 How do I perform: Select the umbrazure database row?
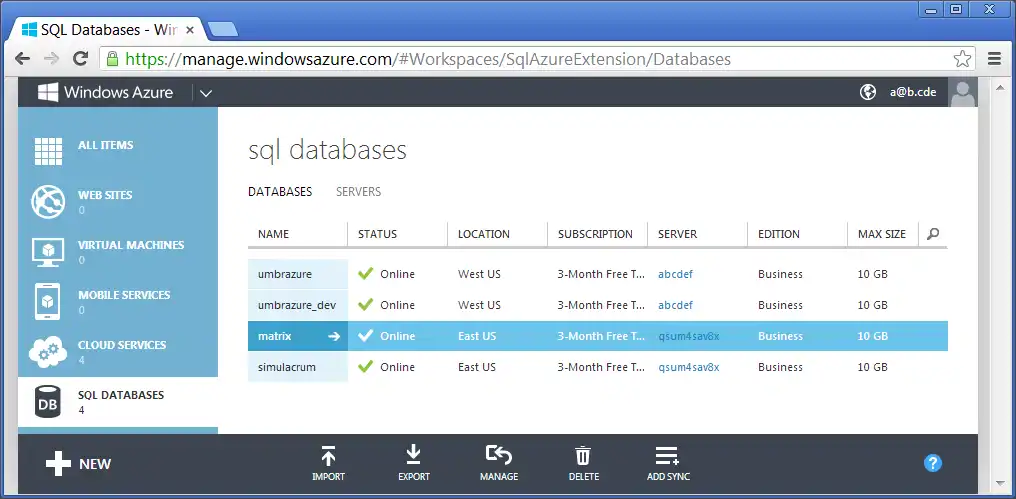coord(597,274)
